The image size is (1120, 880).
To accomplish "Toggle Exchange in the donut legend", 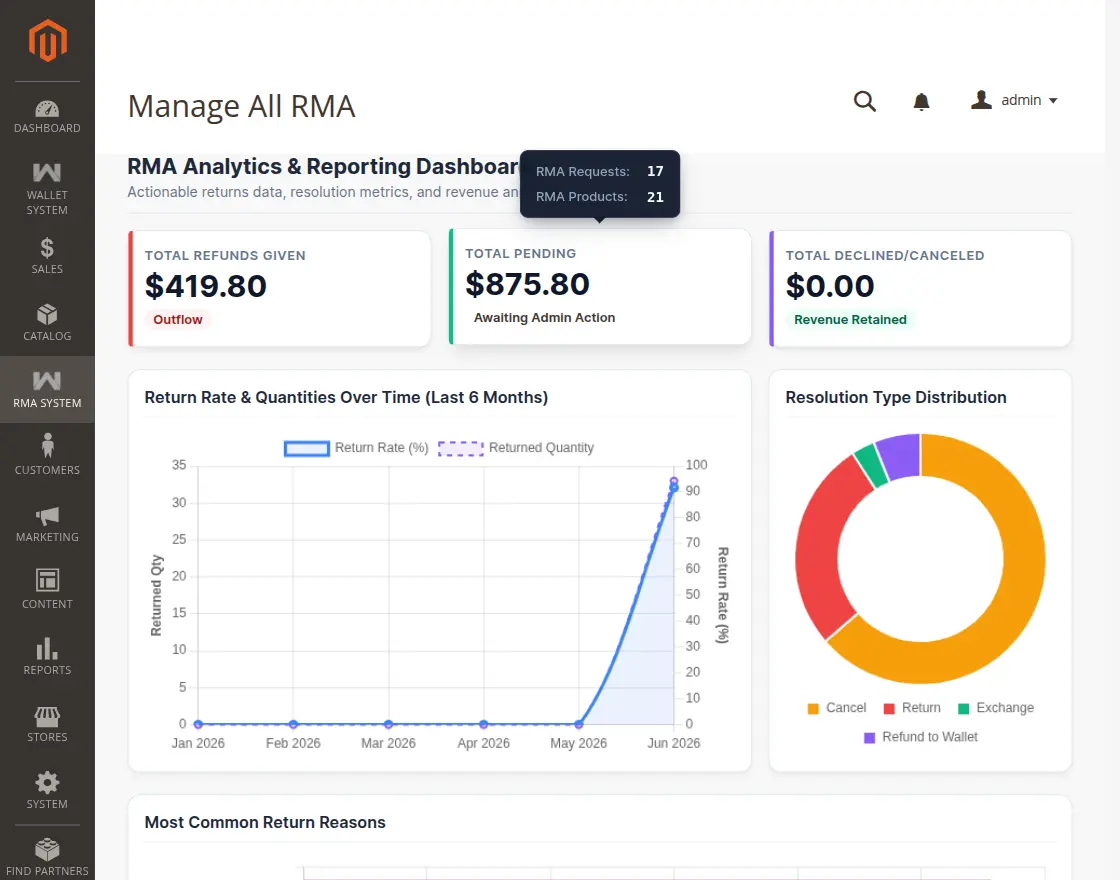I will tap(996, 708).
